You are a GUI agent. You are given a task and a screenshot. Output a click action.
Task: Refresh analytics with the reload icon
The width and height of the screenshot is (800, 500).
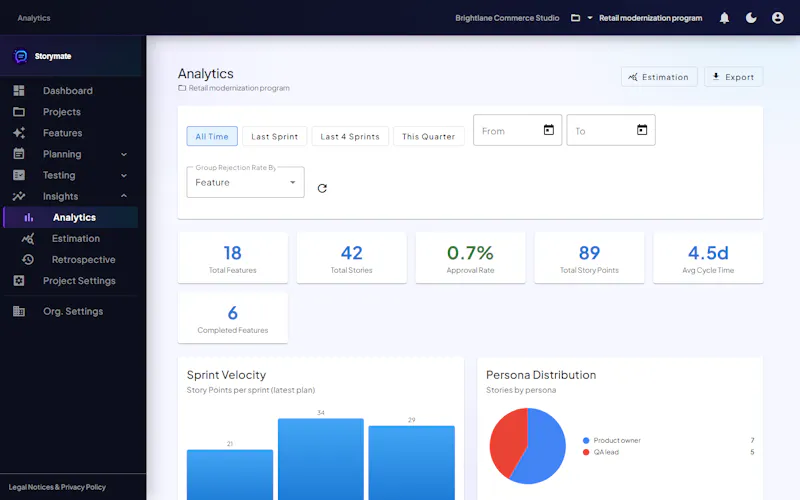tap(322, 188)
